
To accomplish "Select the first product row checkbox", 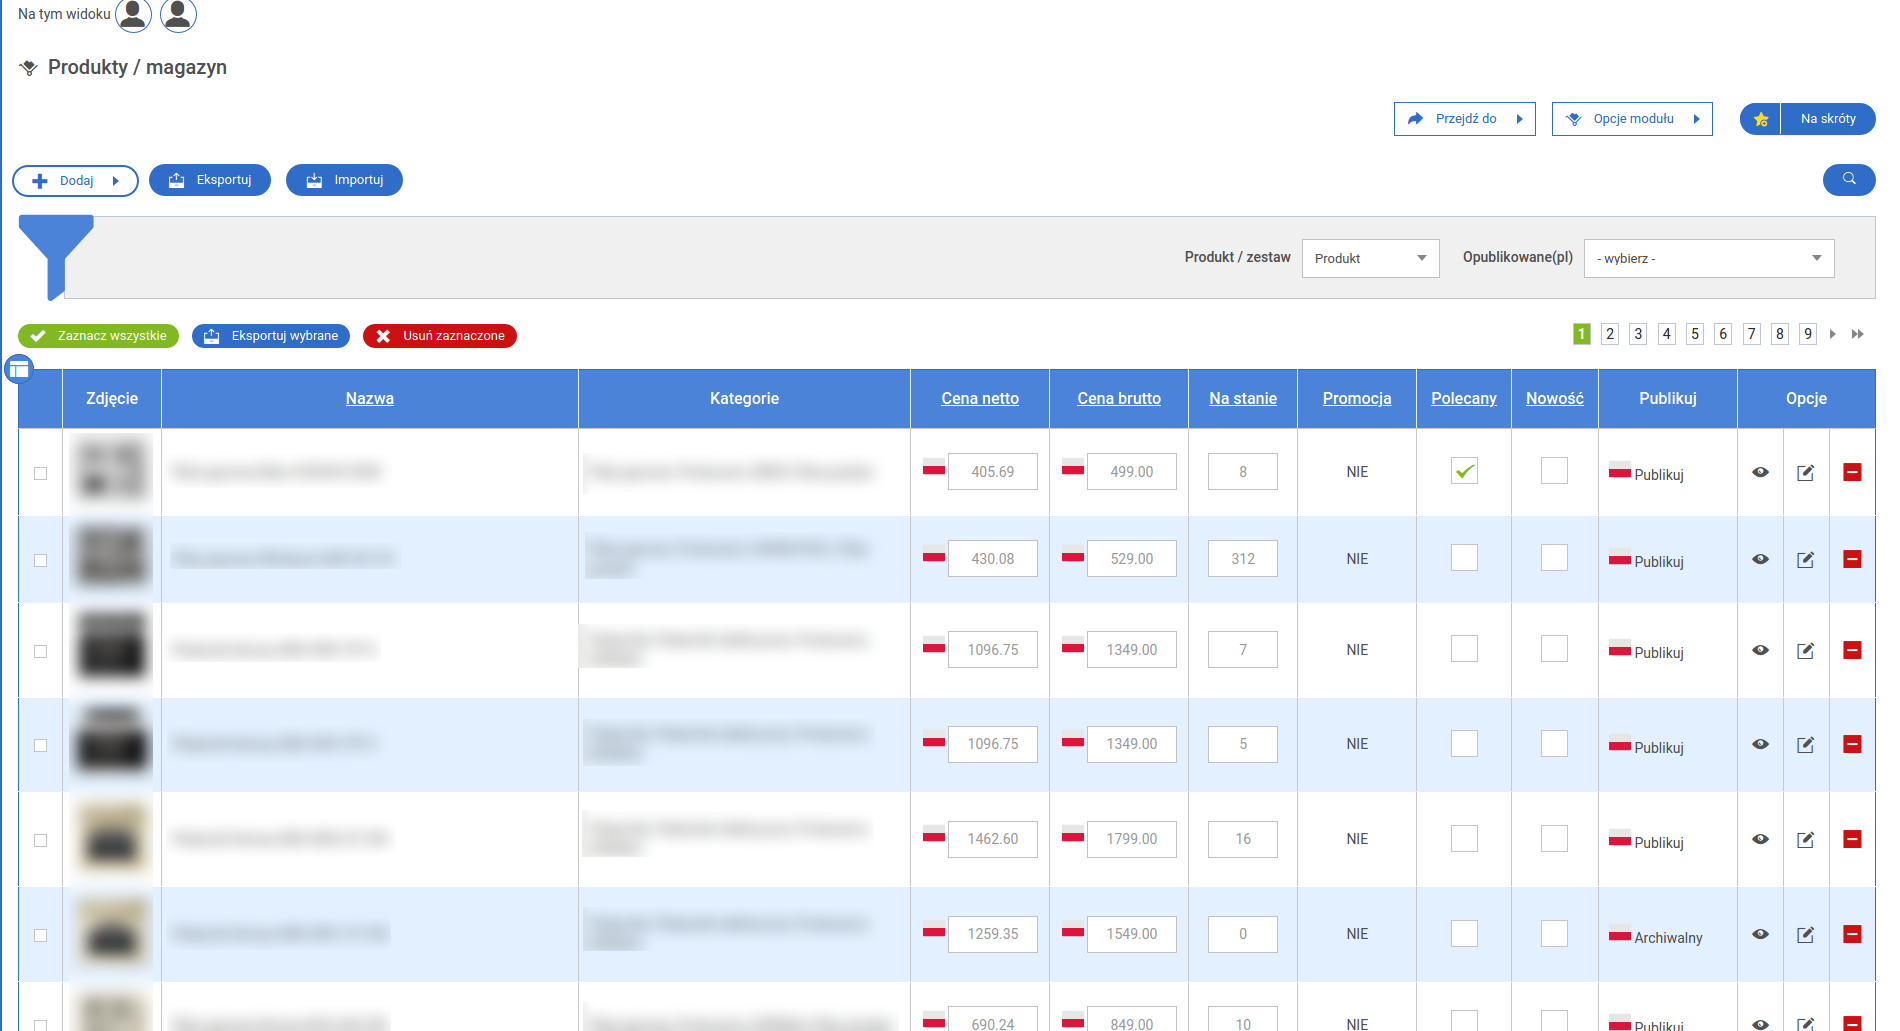I will point(41,473).
